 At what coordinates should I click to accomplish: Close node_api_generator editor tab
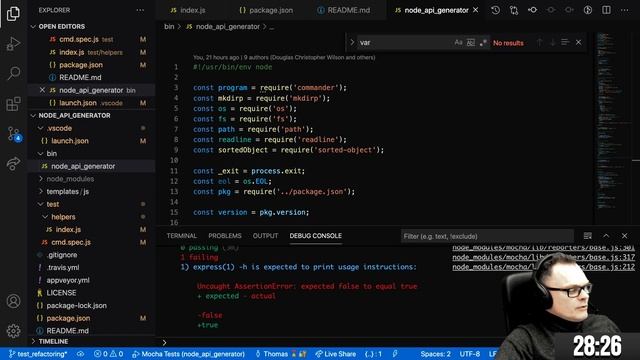click(x=476, y=10)
